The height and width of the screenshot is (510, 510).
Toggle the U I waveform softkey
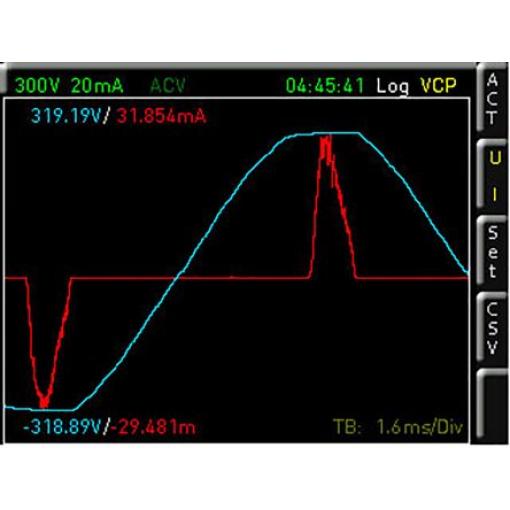point(492,175)
